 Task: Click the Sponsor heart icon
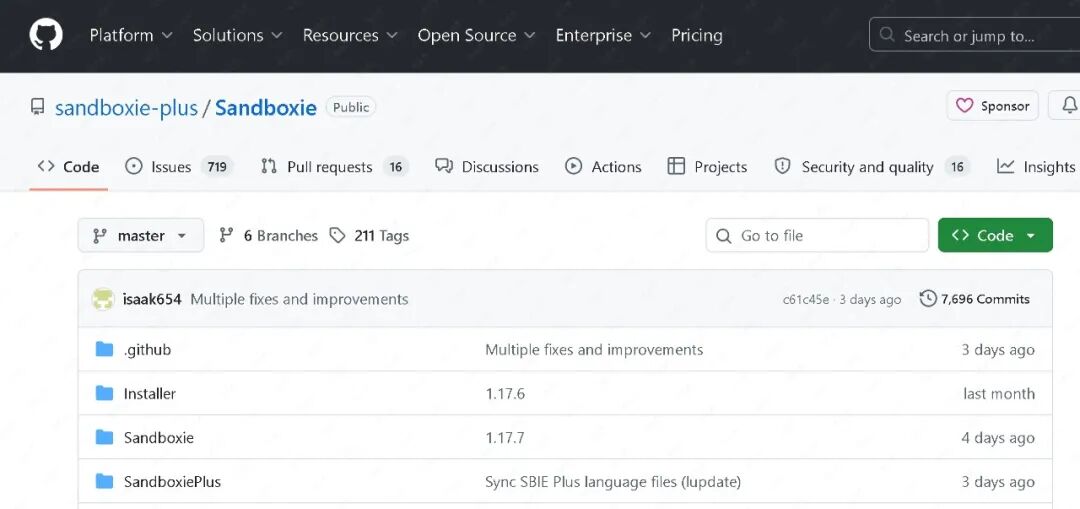(964, 106)
